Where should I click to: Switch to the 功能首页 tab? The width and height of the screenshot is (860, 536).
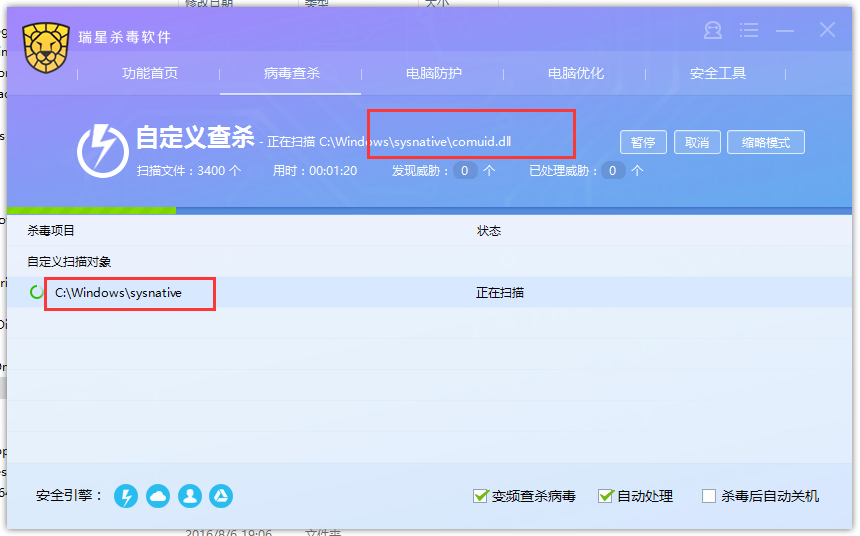[150, 74]
